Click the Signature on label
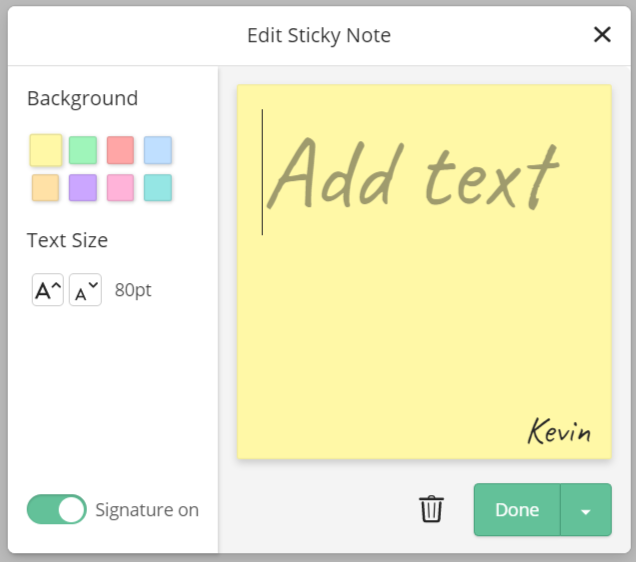The width and height of the screenshot is (636, 562). 147,510
